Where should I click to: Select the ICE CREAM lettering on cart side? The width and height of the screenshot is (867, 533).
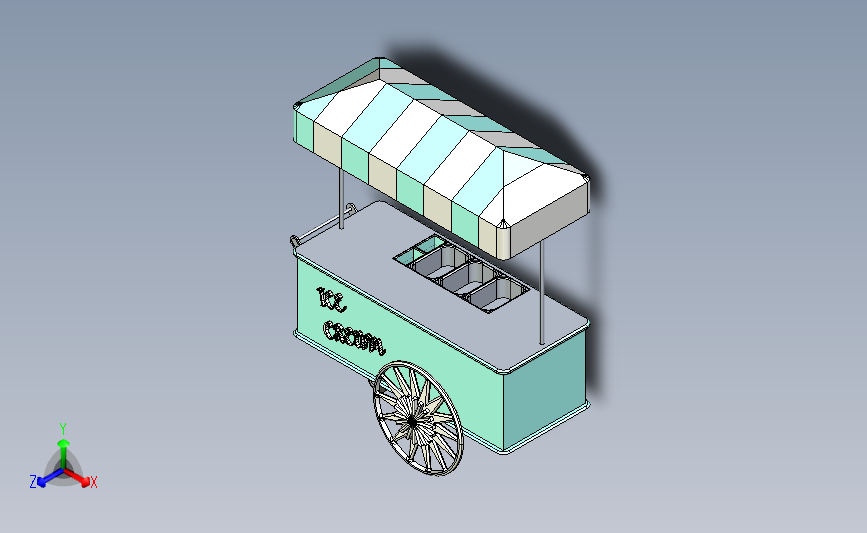click(x=351, y=321)
